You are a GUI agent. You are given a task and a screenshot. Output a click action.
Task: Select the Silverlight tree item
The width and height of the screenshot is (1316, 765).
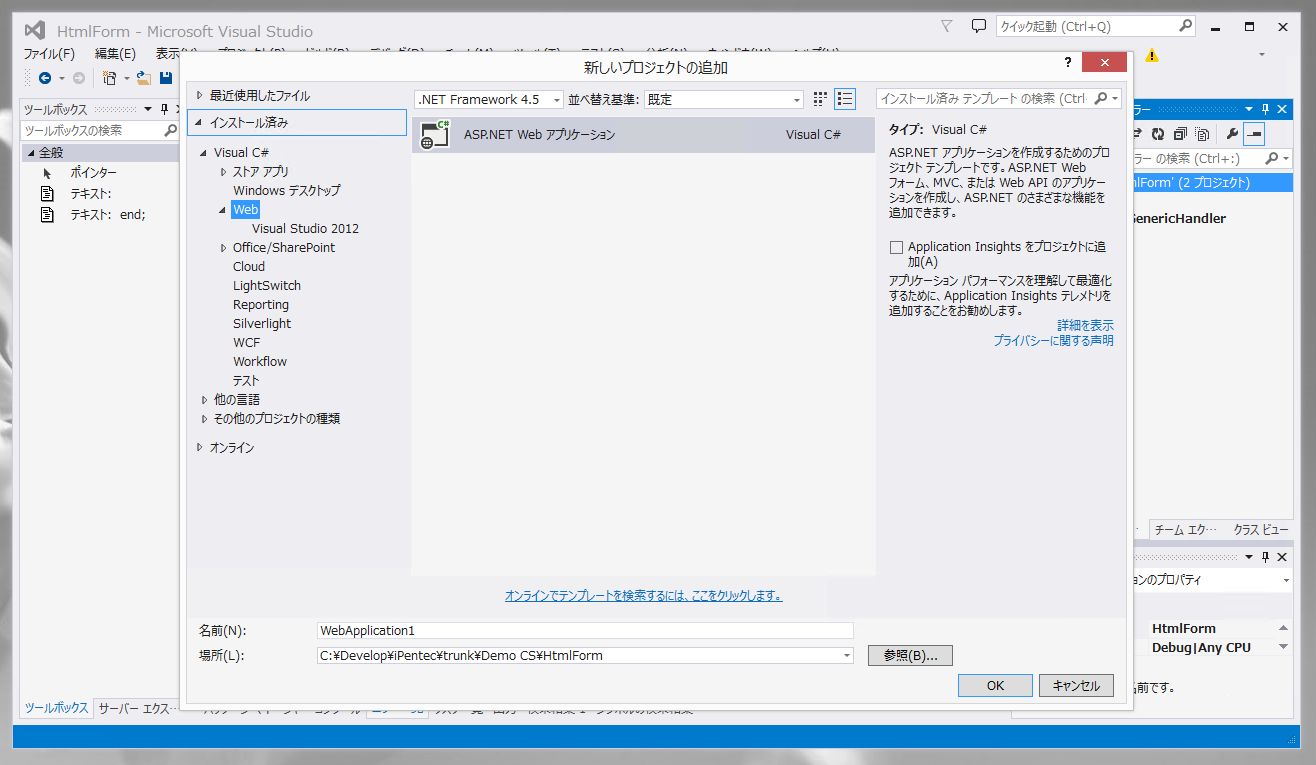pyautogui.click(x=262, y=324)
